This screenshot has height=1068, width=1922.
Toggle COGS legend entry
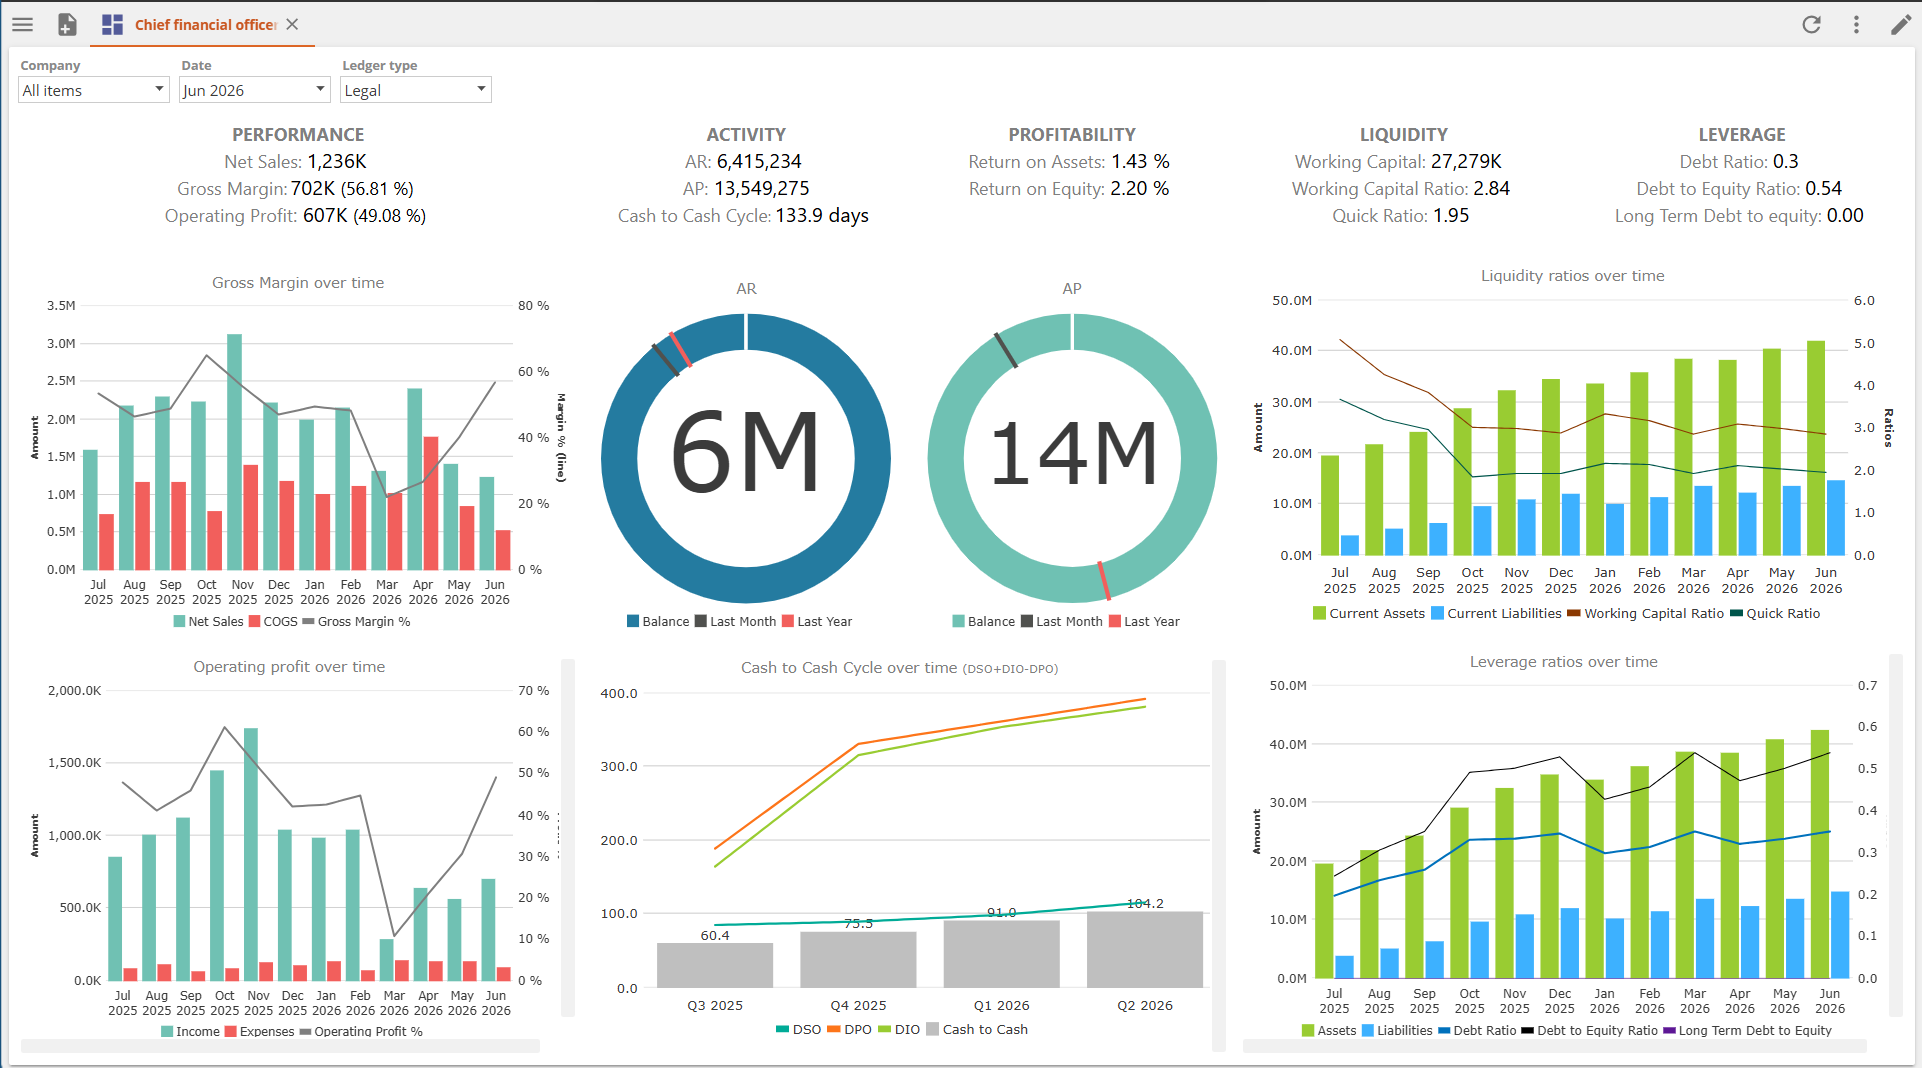click(273, 622)
